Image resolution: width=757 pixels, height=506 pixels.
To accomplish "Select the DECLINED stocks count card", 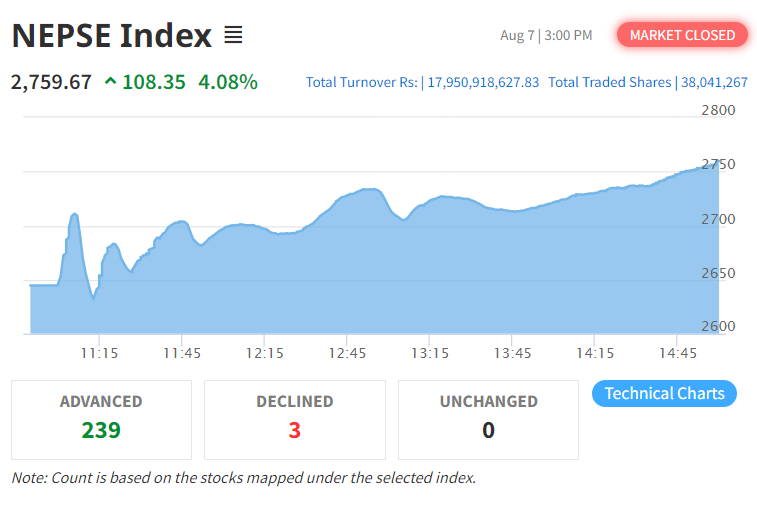I will coord(294,419).
